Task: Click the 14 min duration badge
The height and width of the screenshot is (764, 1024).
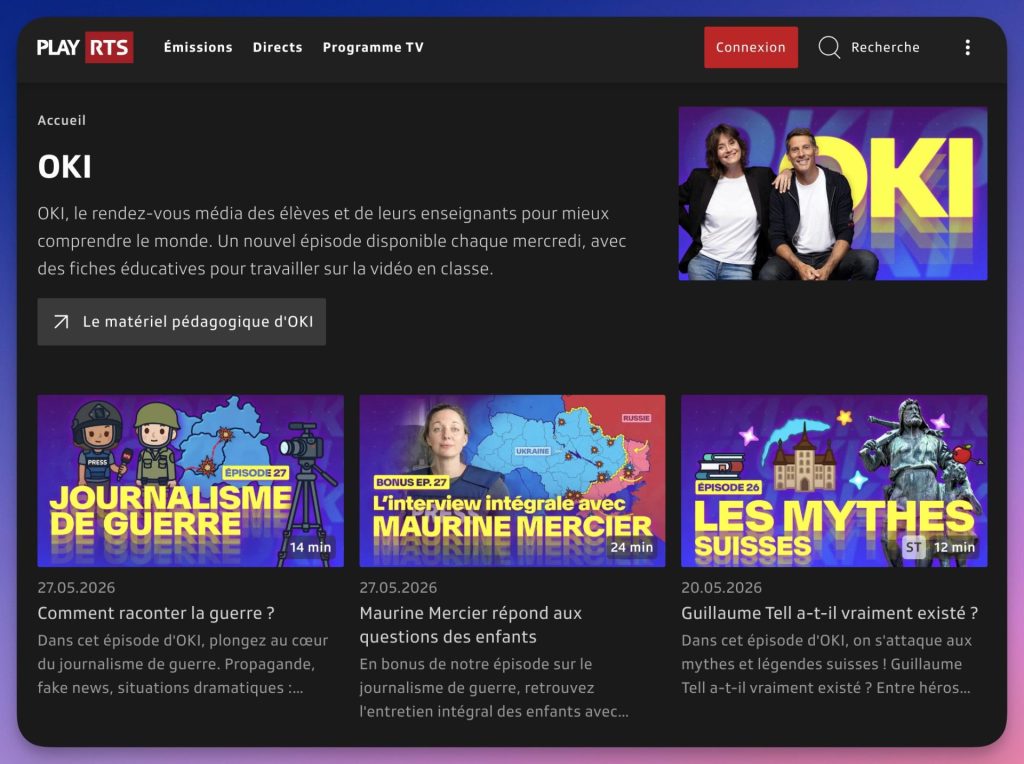Action: (x=310, y=547)
